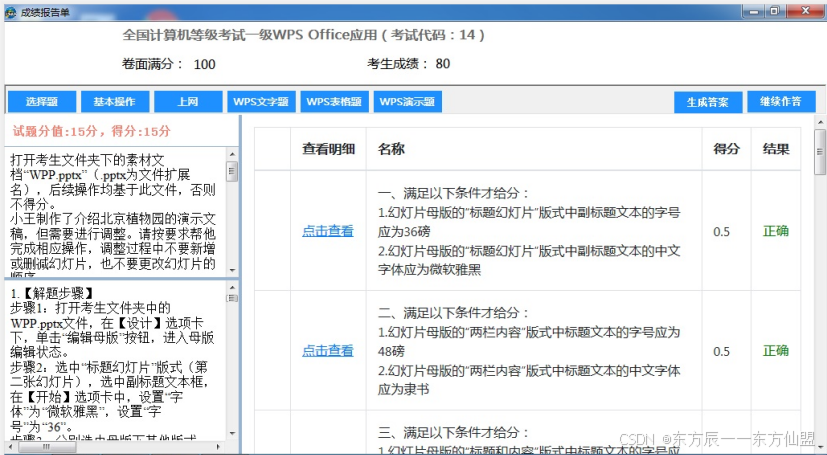Close the 成绩报告单 window
Screen dimensions: 827x455
[805, 11]
